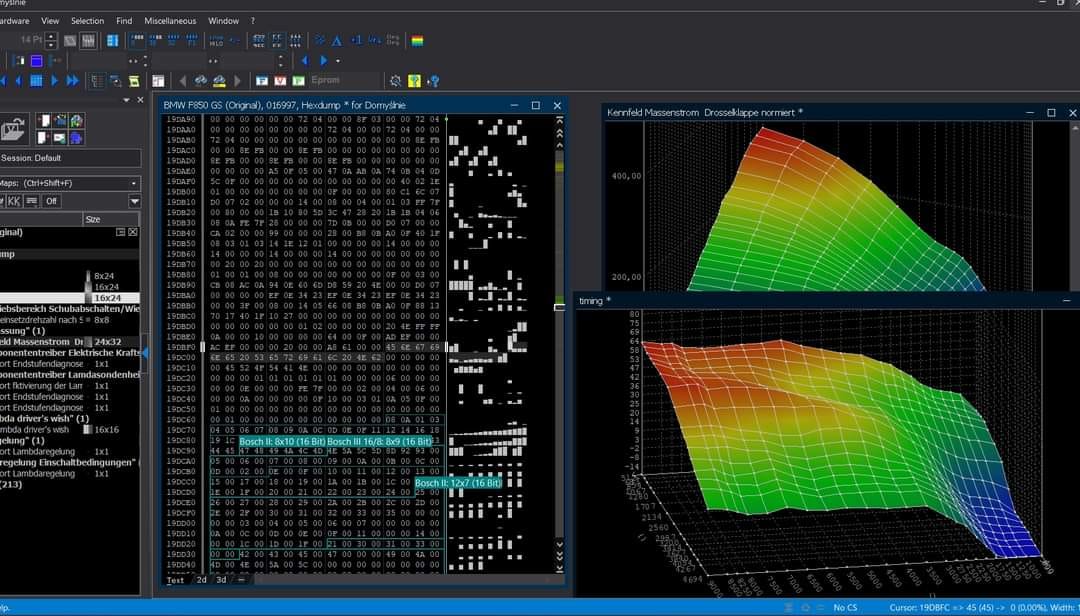Toggle the KK map filter button

click(x=14, y=201)
